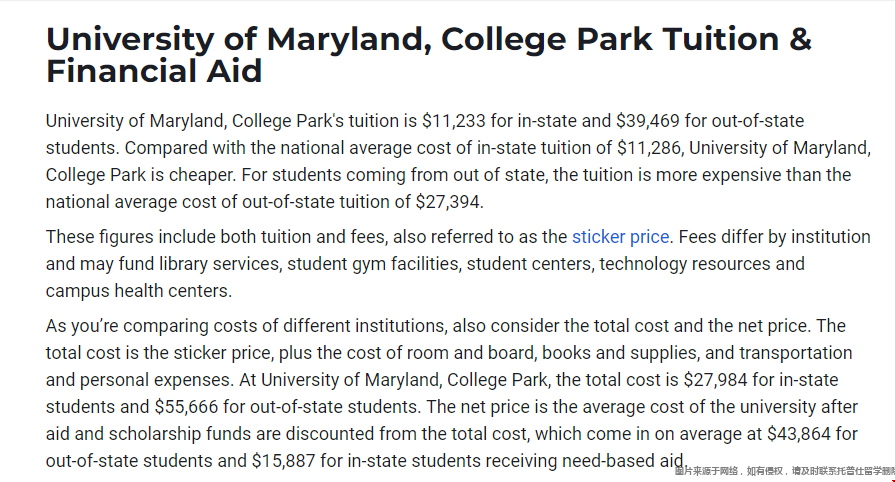This screenshot has width=895, height=482.
Task: Click the Chinese watermark text at bottom
Action: pos(785,471)
